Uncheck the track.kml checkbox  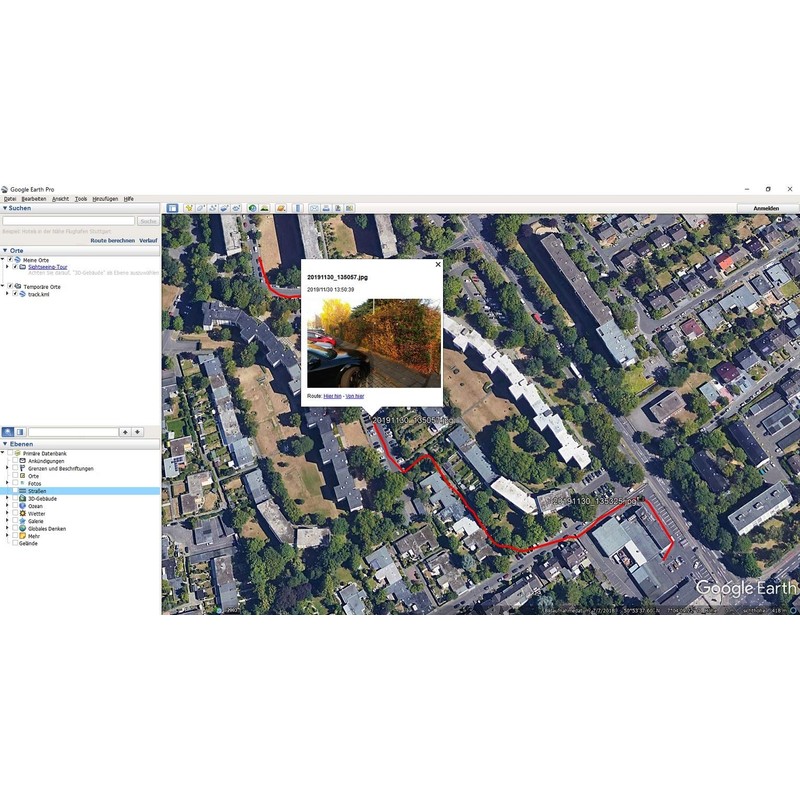pos(15,294)
